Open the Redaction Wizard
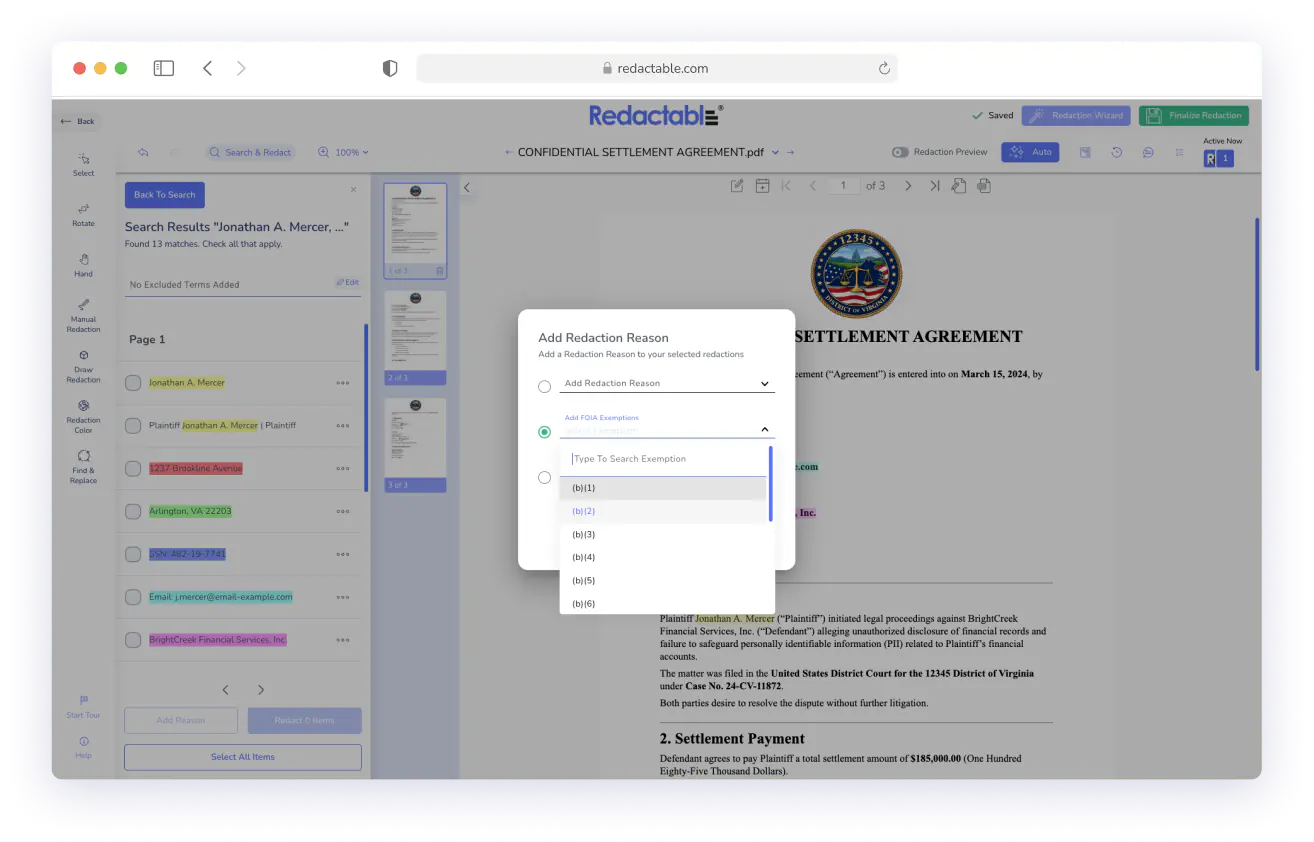1314x842 pixels. click(x=1076, y=116)
